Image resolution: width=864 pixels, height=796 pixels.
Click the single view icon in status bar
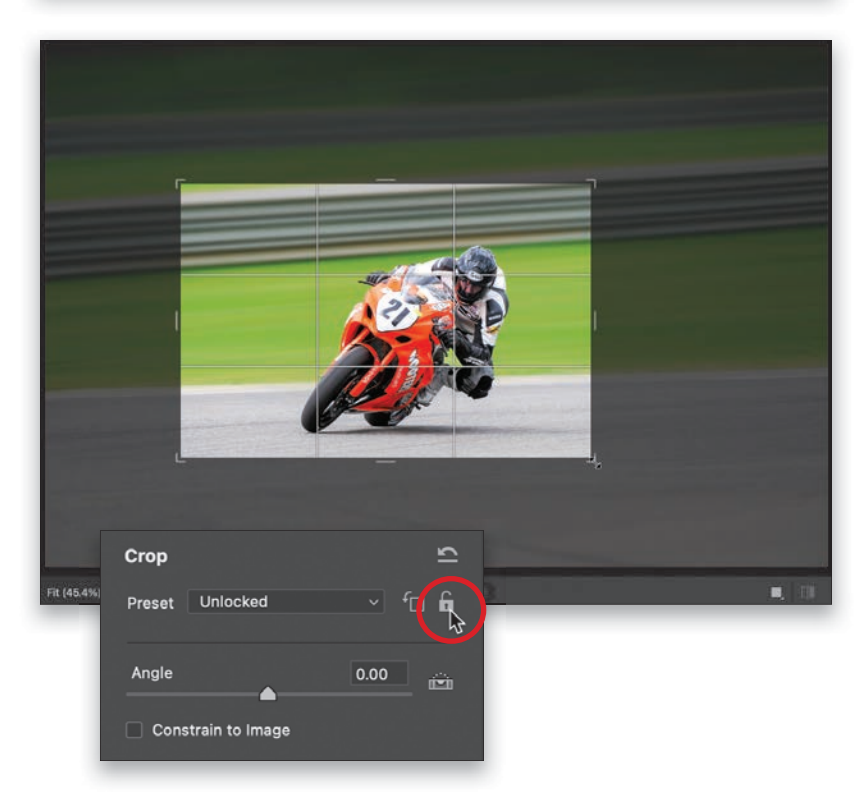pyautogui.click(x=776, y=593)
